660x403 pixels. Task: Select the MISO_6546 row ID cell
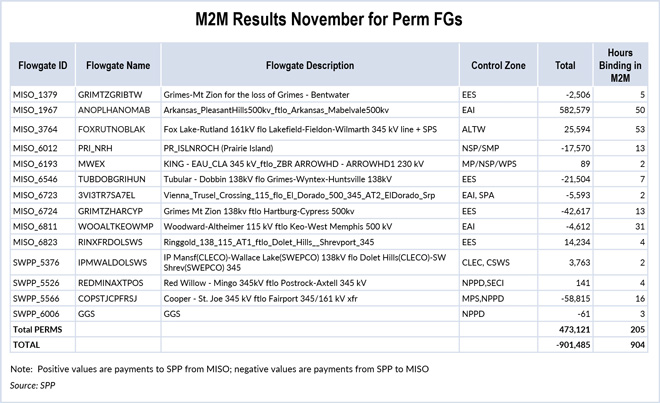38,178
